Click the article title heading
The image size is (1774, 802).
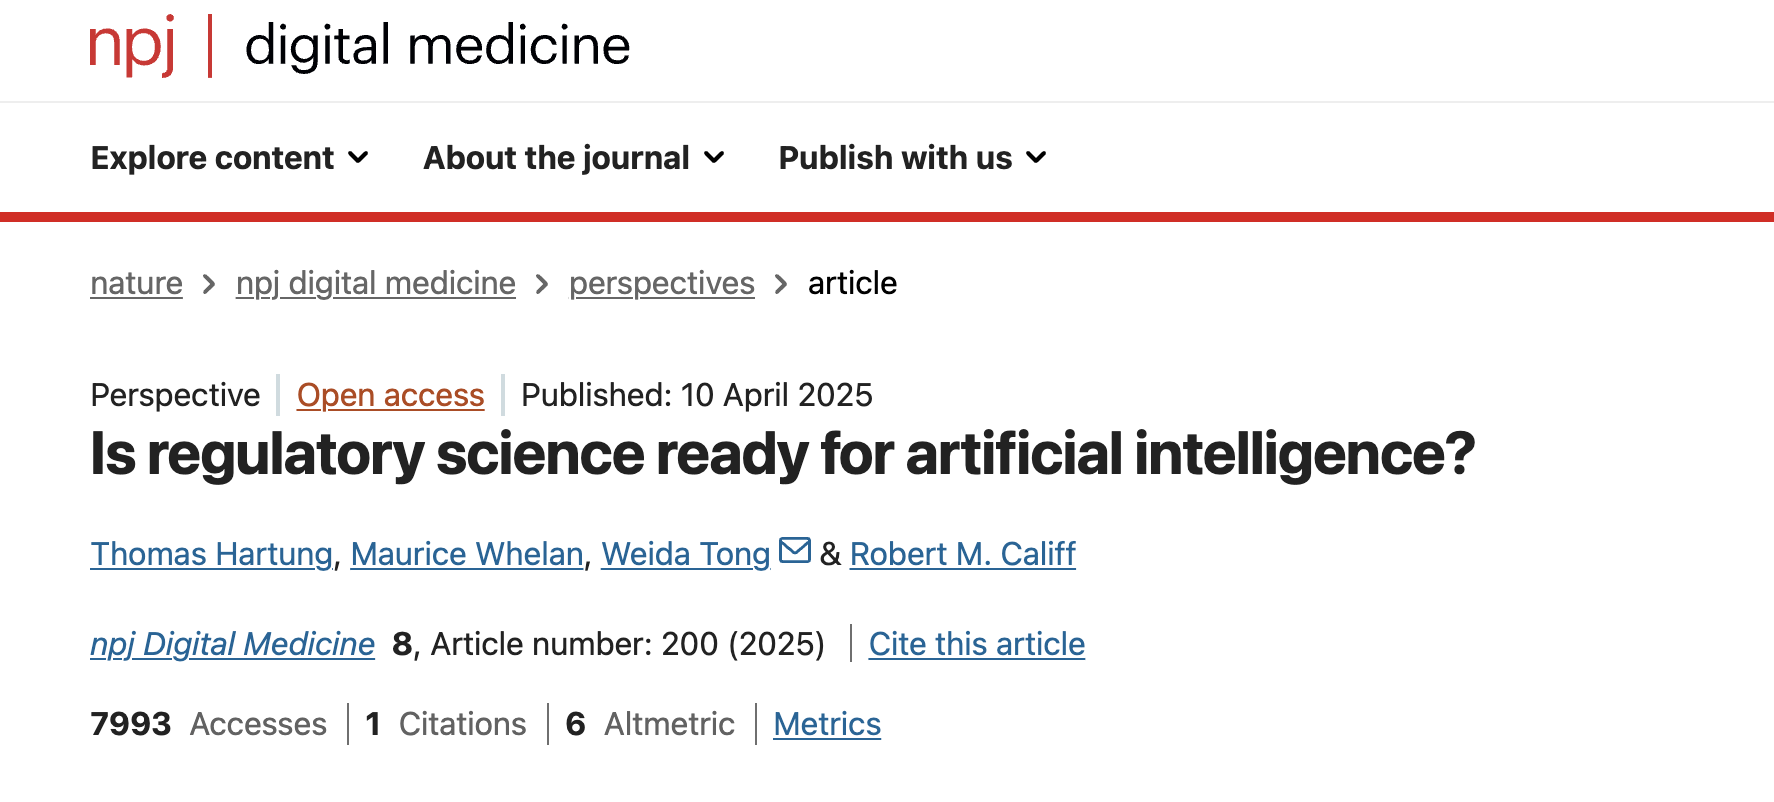782,454
